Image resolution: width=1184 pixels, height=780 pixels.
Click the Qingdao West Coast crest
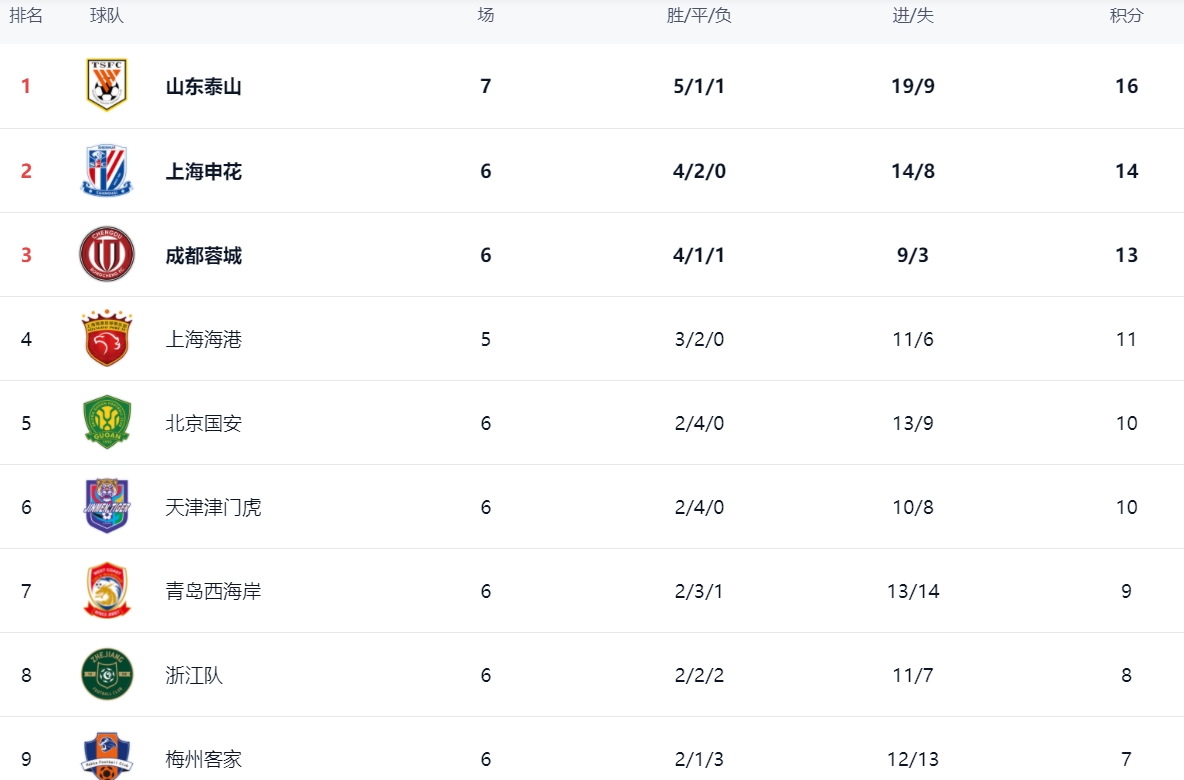click(106, 590)
